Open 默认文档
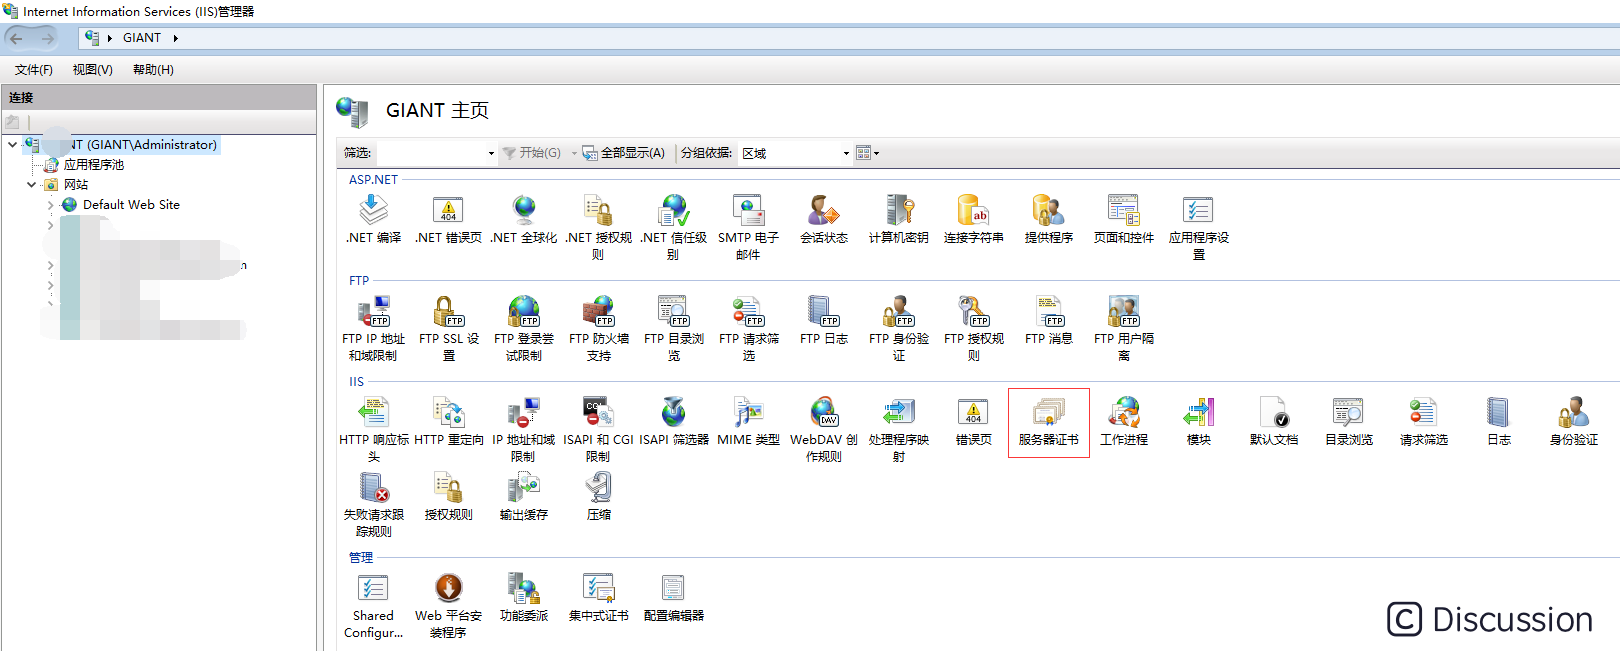Viewport: 1620px width, 651px height. coord(1273,421)
